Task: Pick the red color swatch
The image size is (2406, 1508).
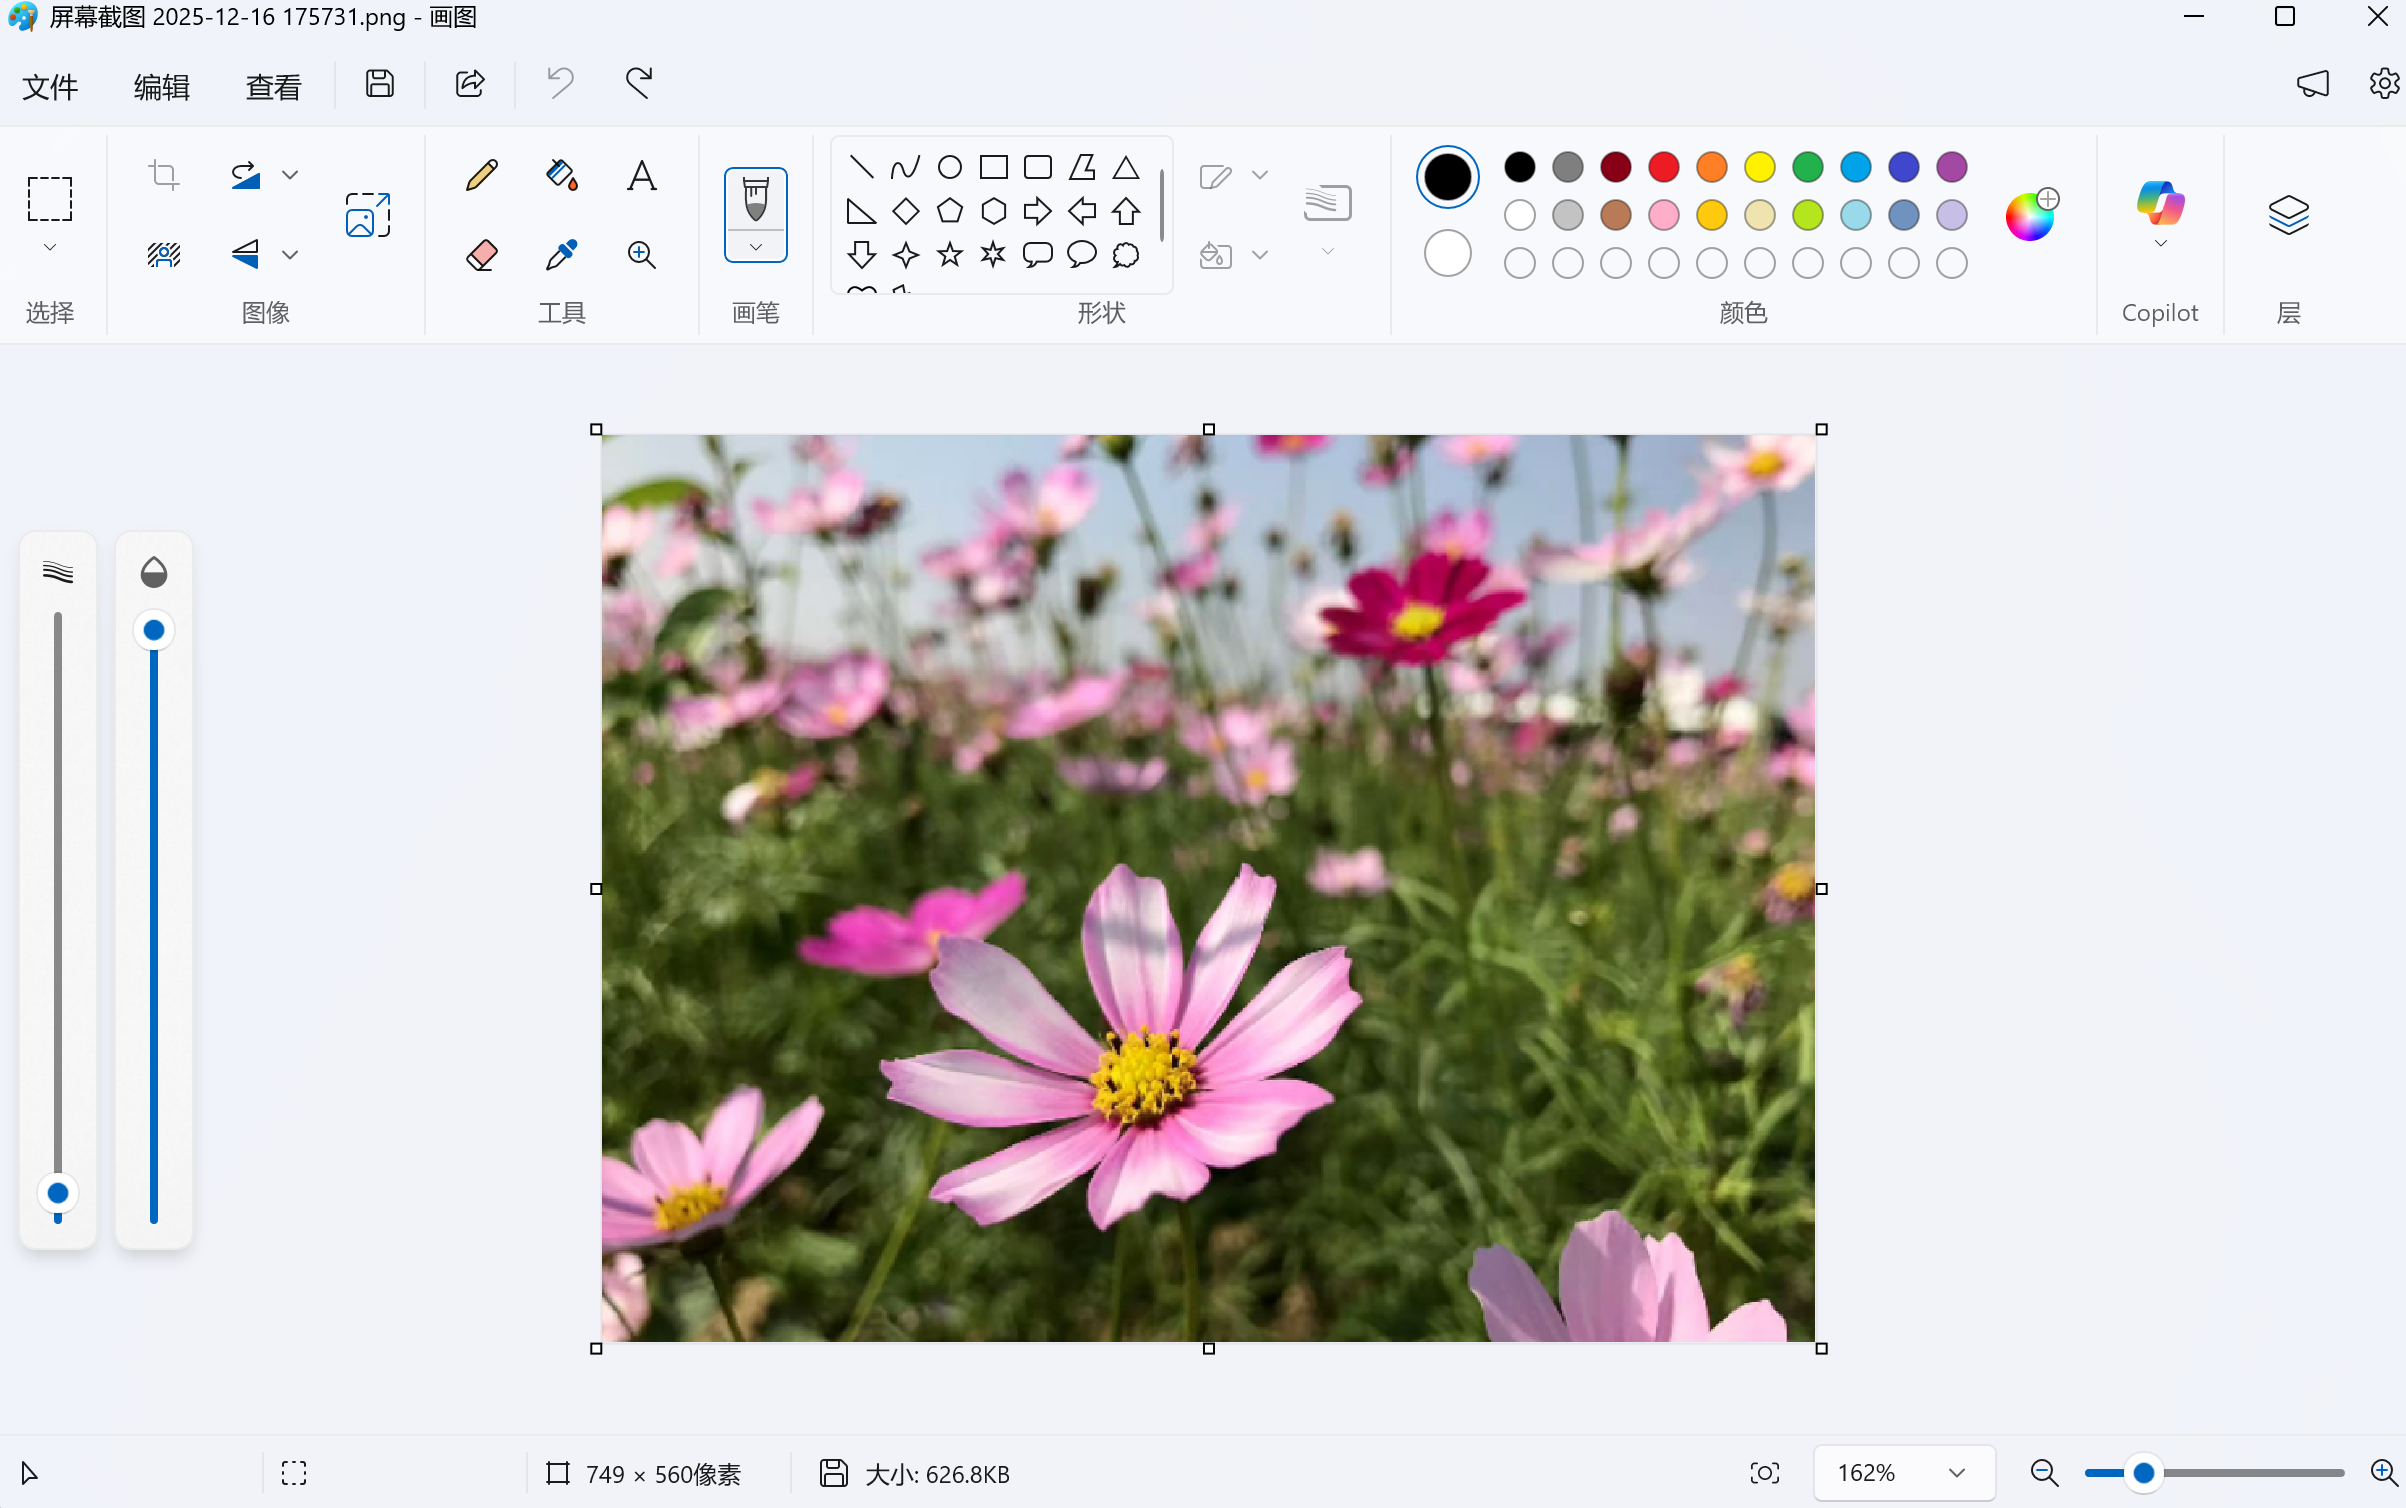Action: click(x=1663, y=167)
